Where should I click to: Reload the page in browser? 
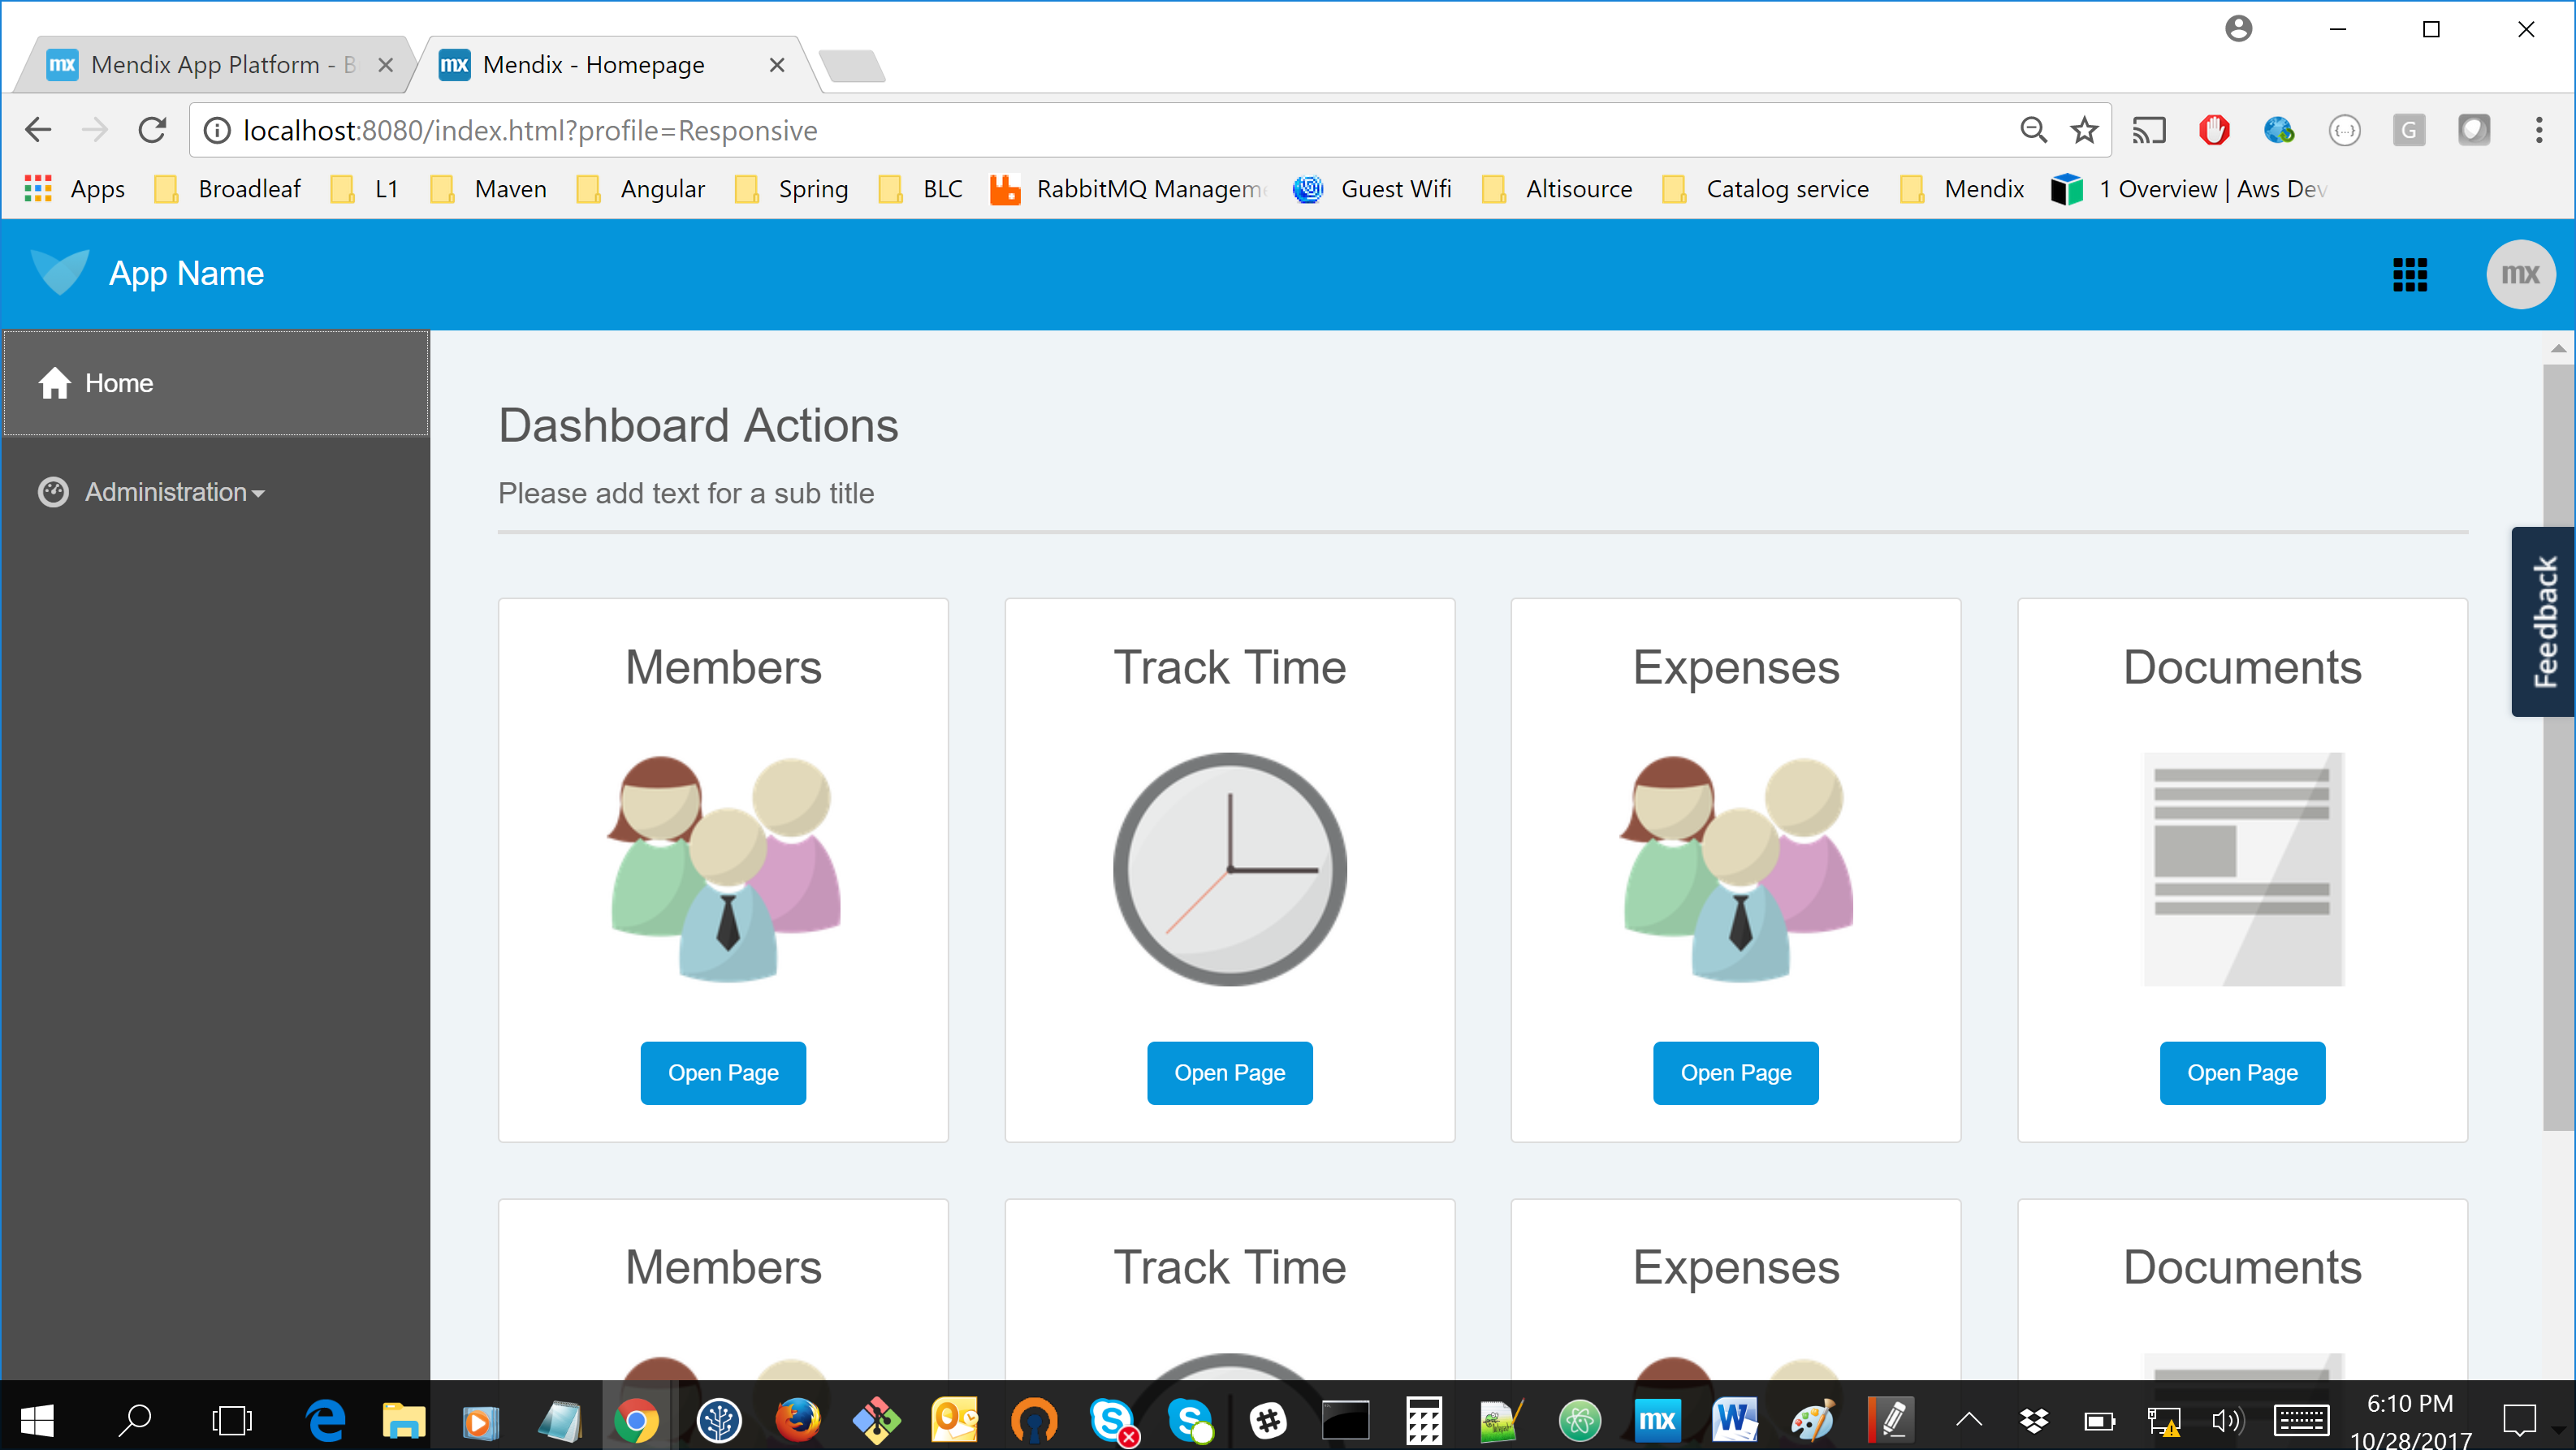pos(152,130)
